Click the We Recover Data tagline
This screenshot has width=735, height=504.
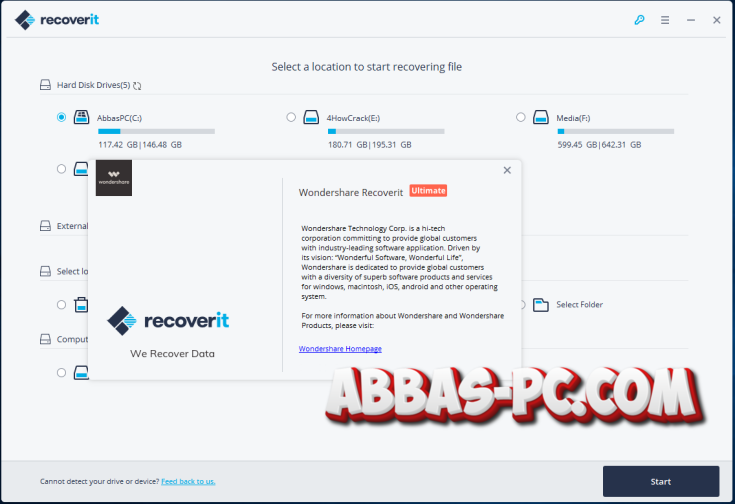(172, 354)
